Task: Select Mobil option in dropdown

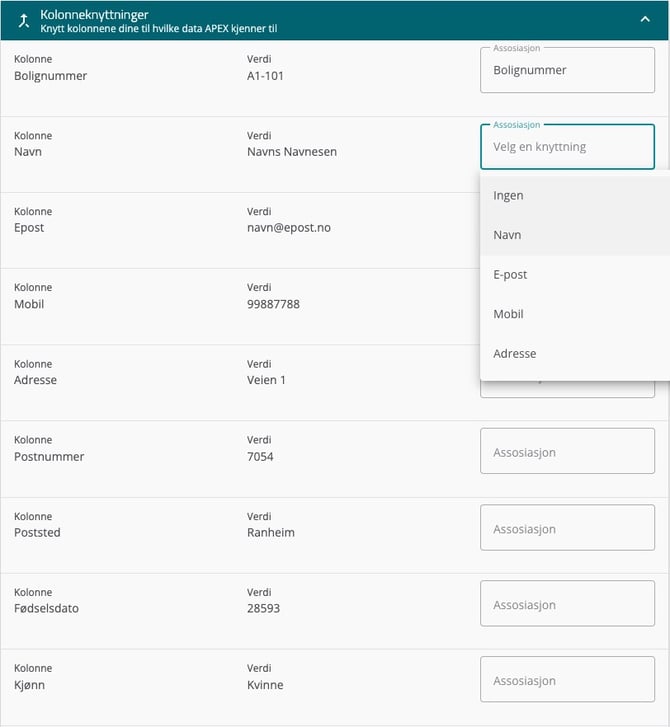Action: click(575, 314)
